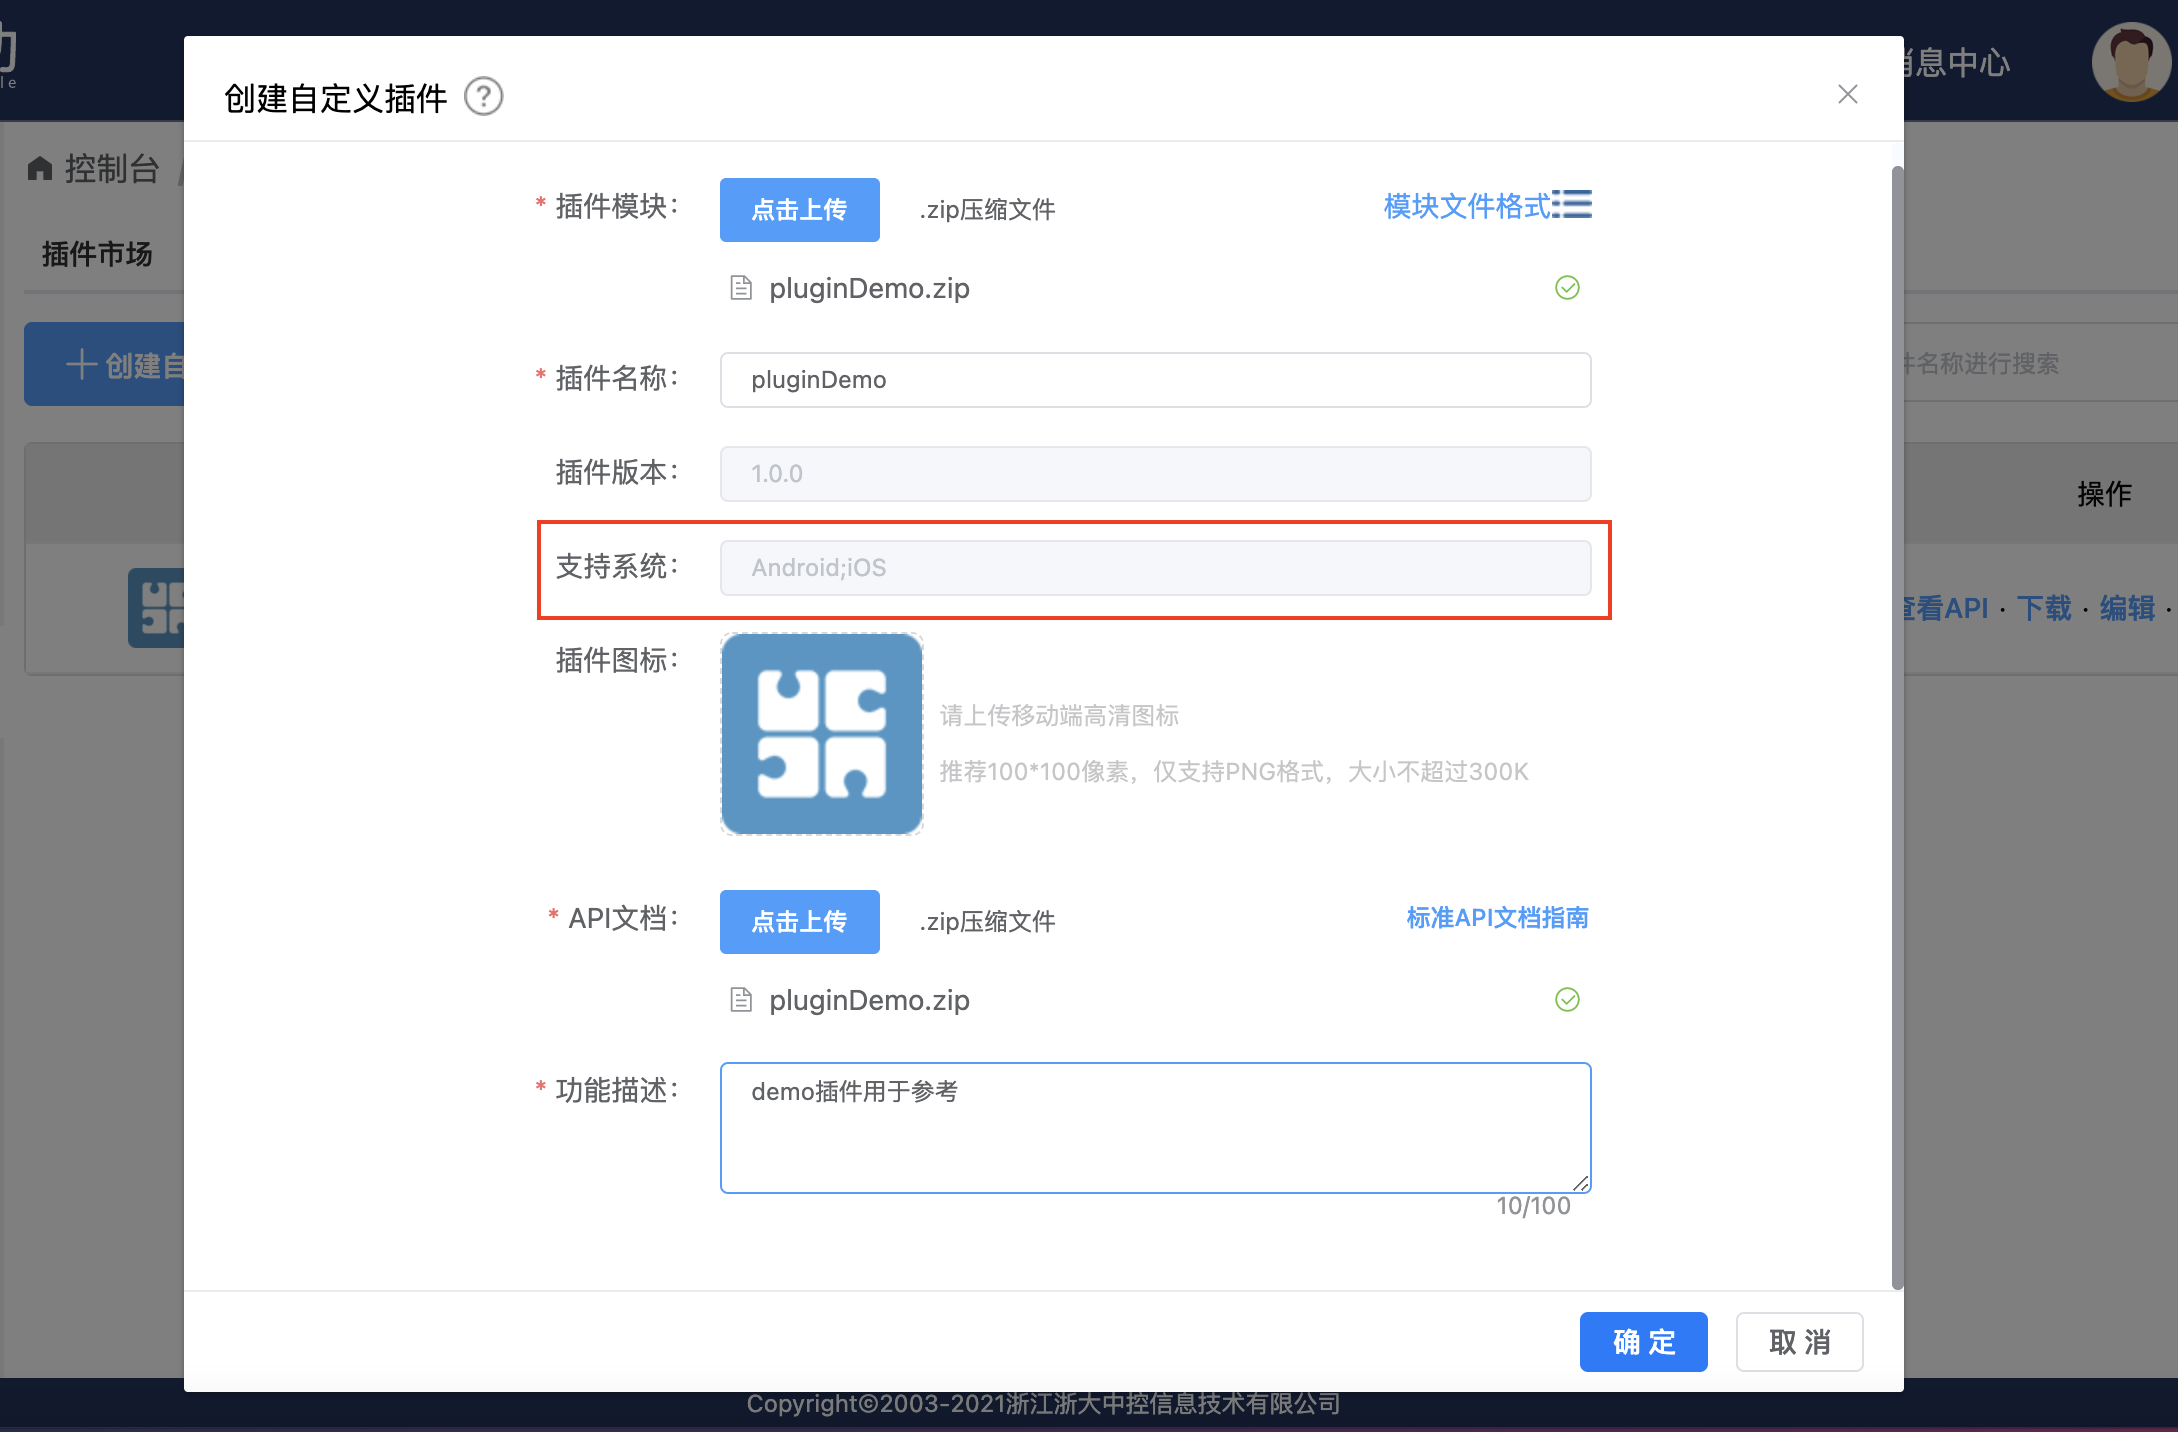
Task: Click the list icon next to 模块文件格式
Action: pyautogui.click(x=1572, y=204)
